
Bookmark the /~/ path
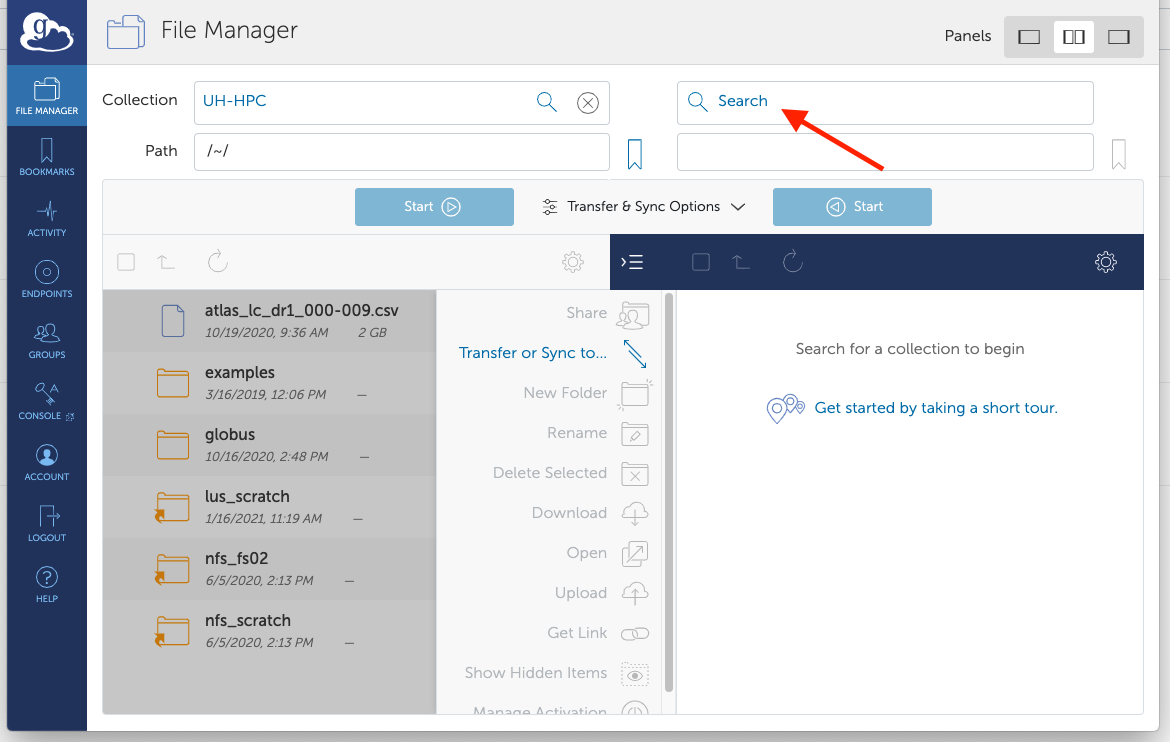tap(635, 154)
